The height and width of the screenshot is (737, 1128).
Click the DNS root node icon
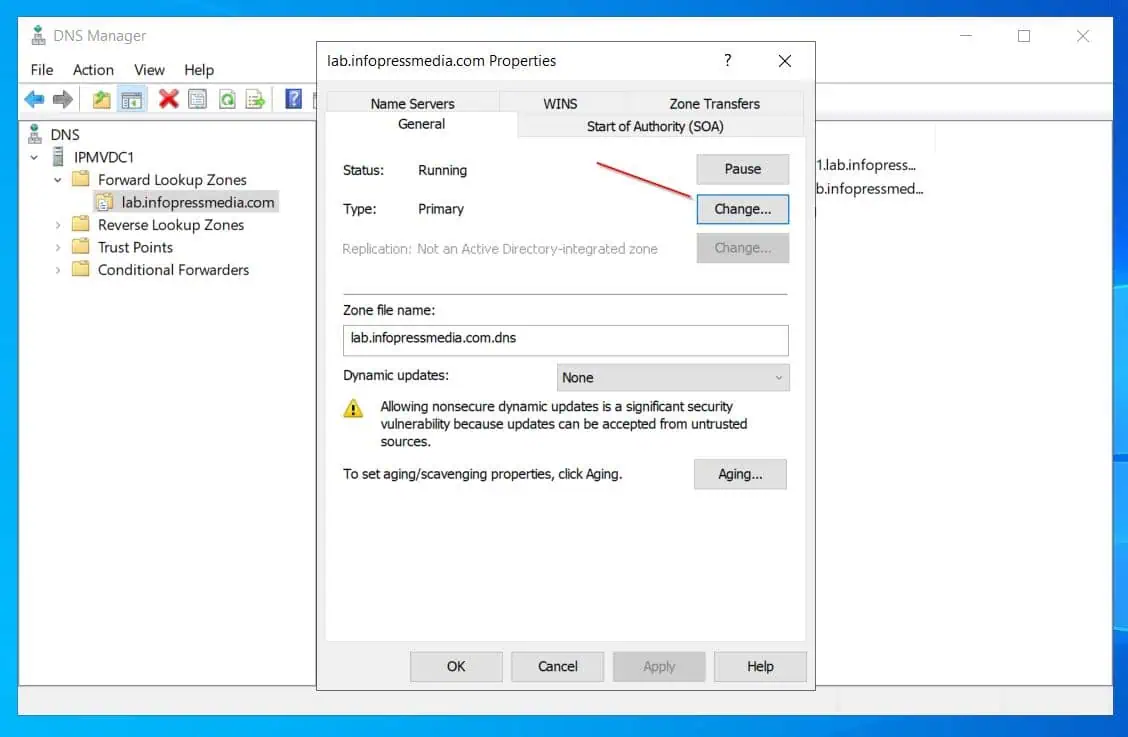coord(35,134)
